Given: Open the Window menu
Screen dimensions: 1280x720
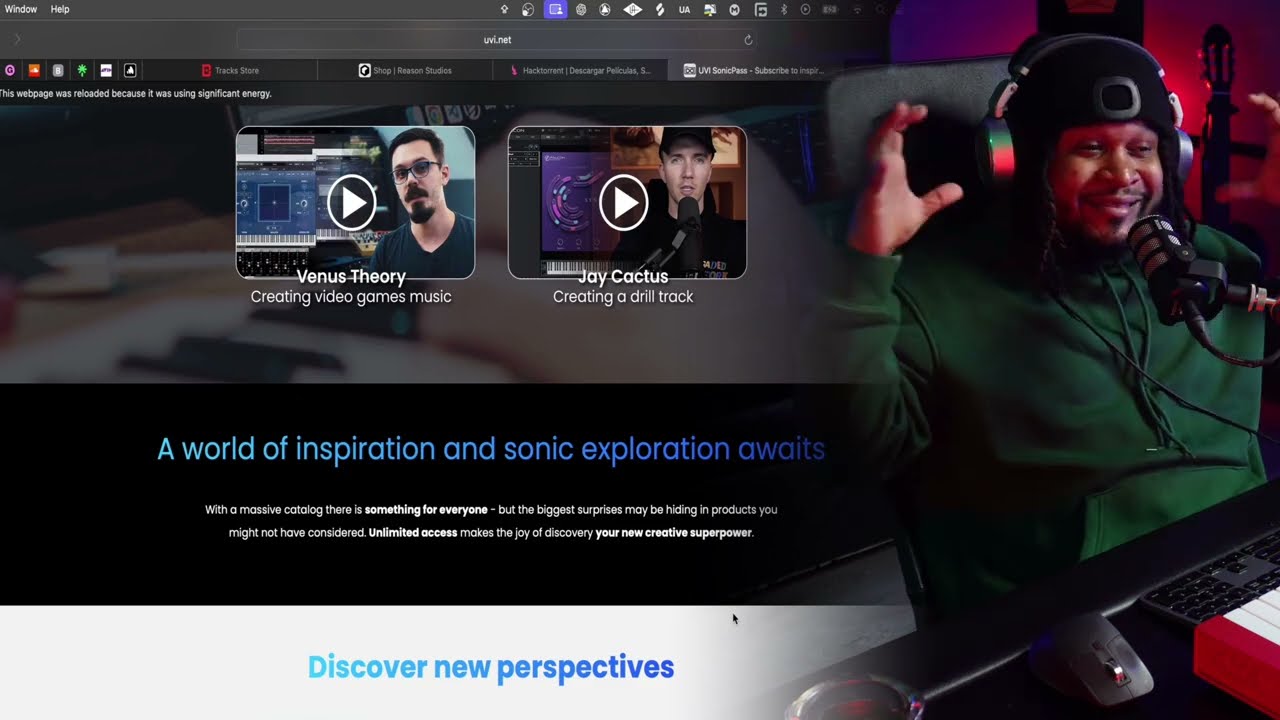Looking at the screenshot, I should coord(21,9).
